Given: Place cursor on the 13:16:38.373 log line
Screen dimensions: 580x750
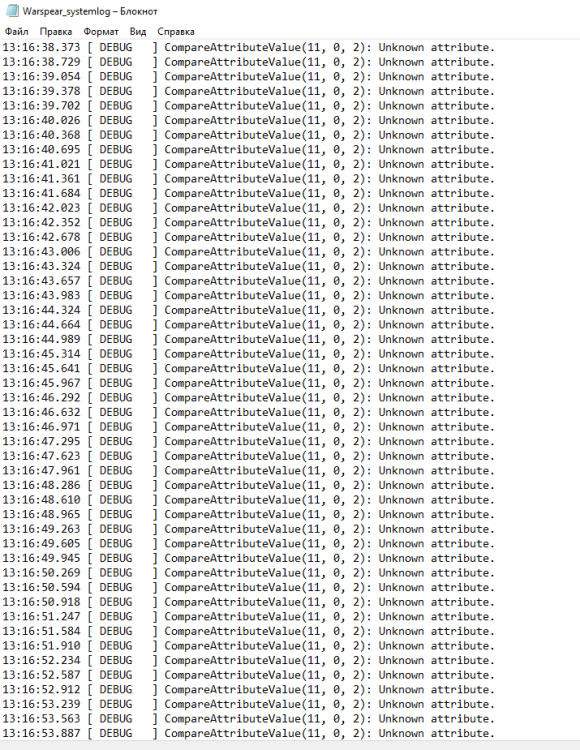Looking at the screenshot, I should click(248, 47).
